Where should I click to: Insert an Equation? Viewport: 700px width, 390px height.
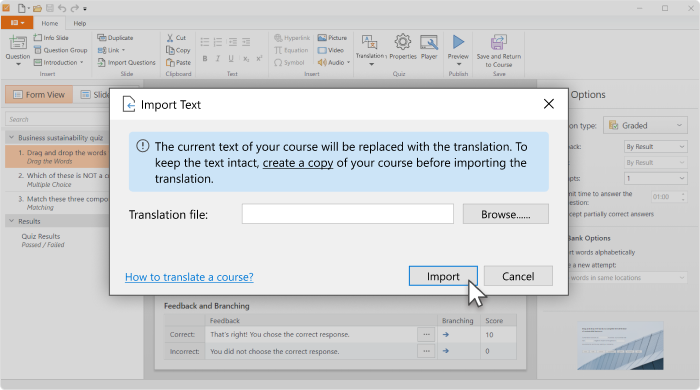coord(291,50)
